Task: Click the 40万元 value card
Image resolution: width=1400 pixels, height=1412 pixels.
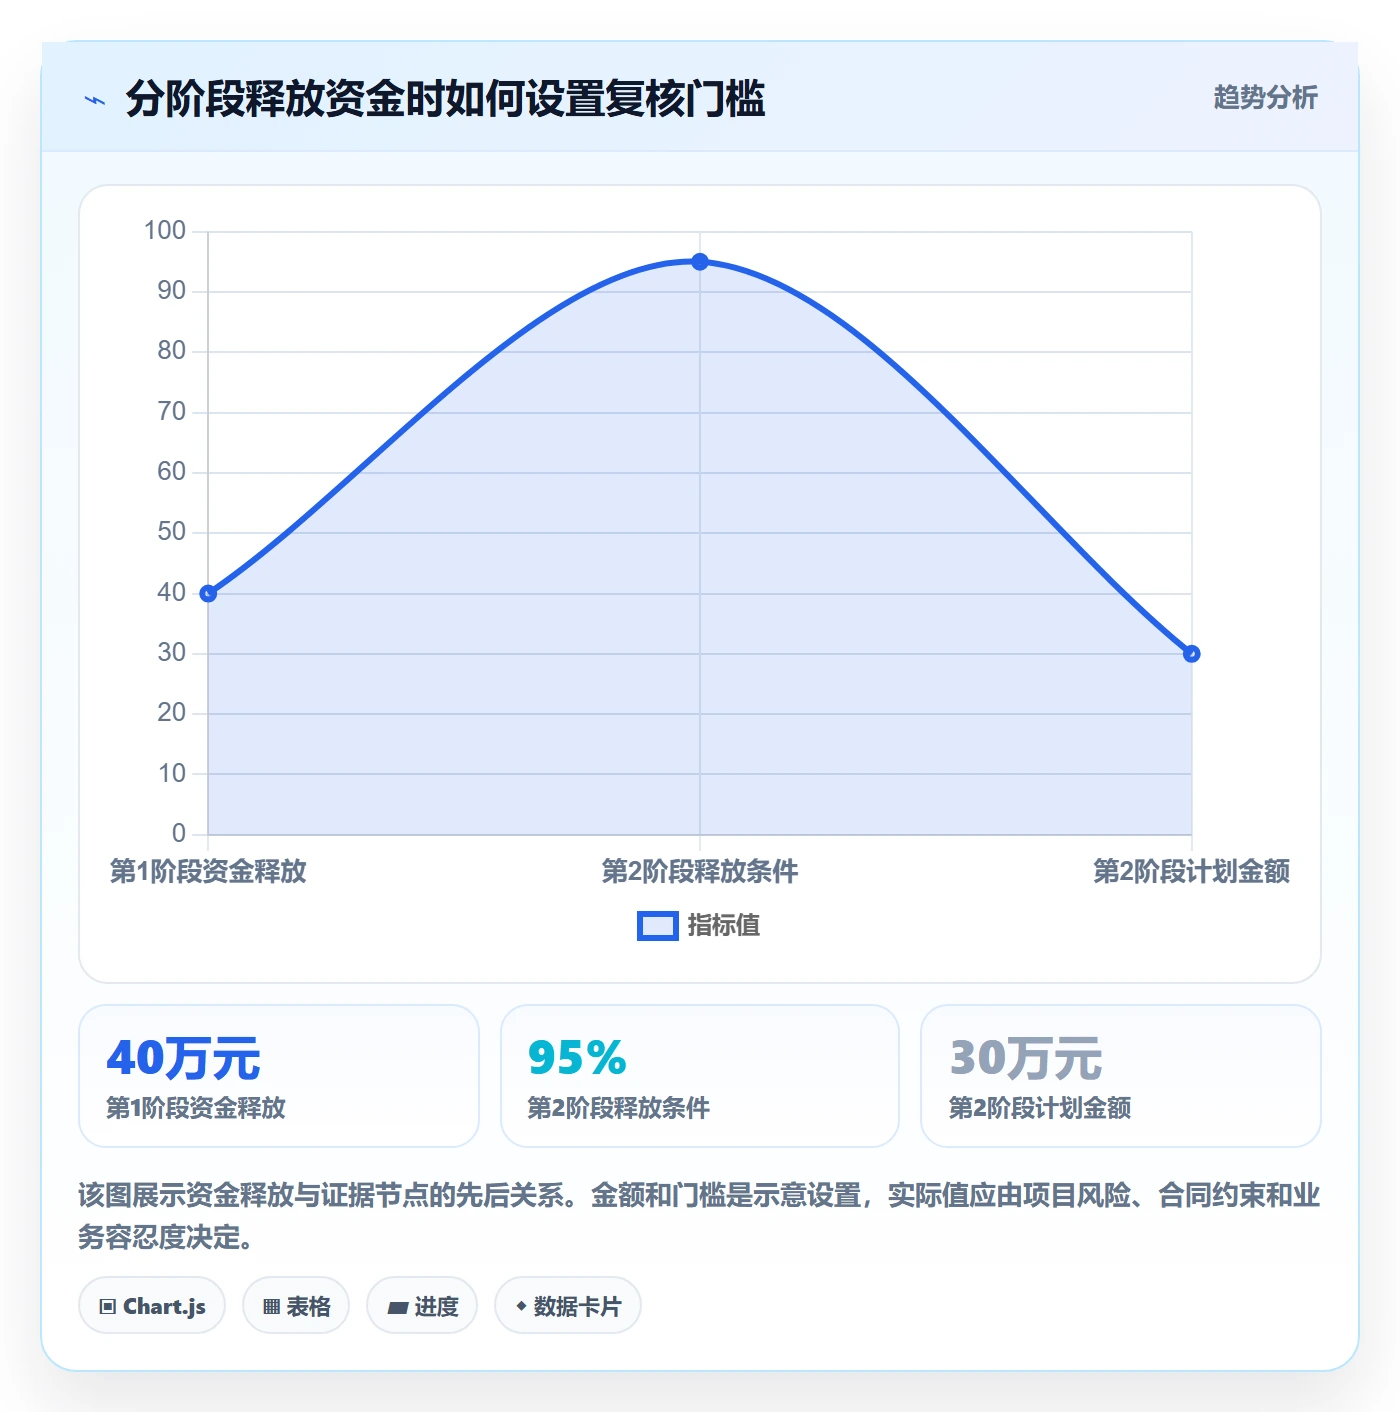Action: coord(279,1076)
